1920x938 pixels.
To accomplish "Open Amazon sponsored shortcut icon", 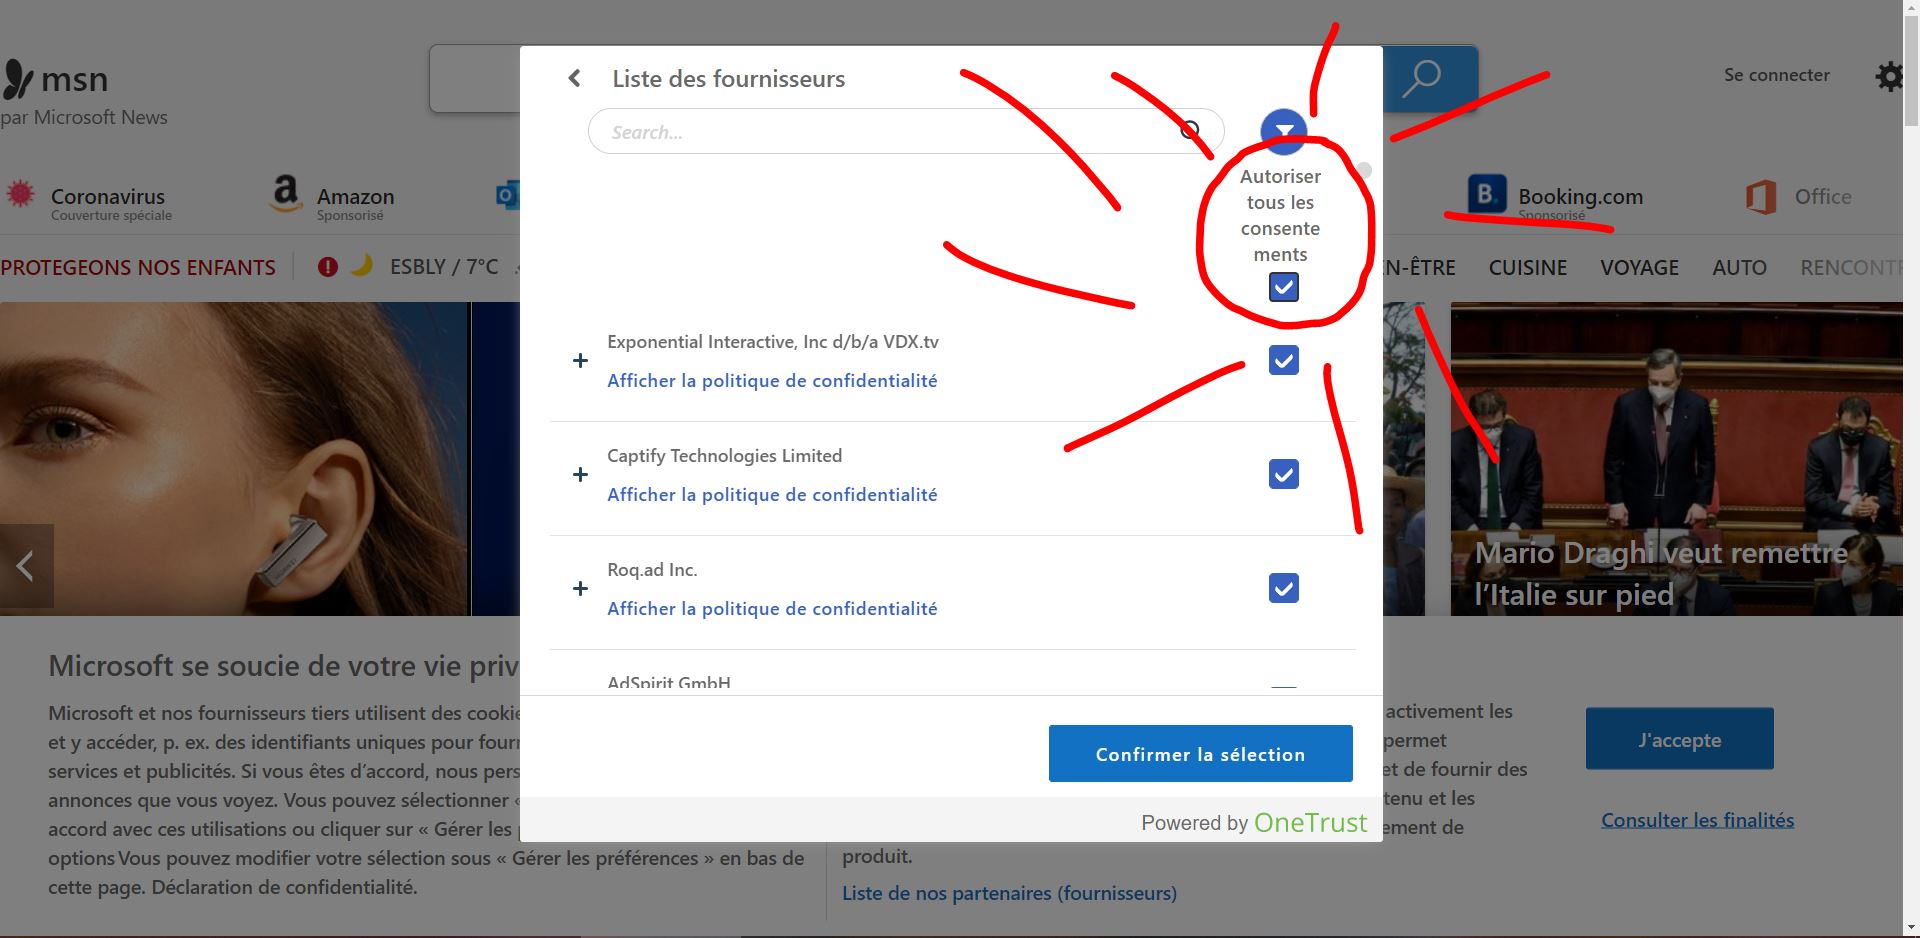I will pos(285,194).
